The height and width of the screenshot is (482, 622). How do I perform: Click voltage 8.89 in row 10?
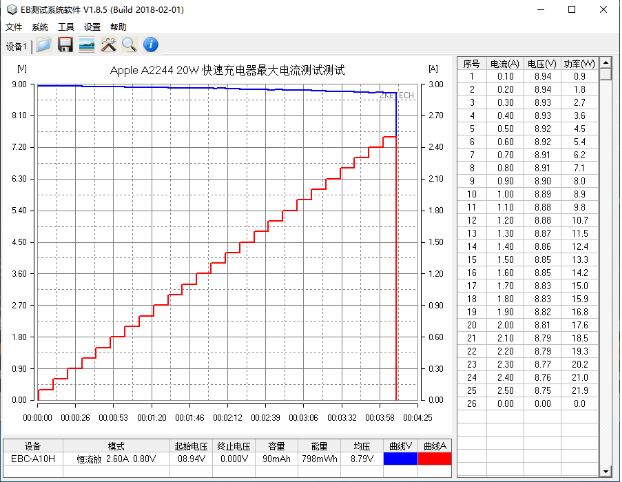(542, 194)
